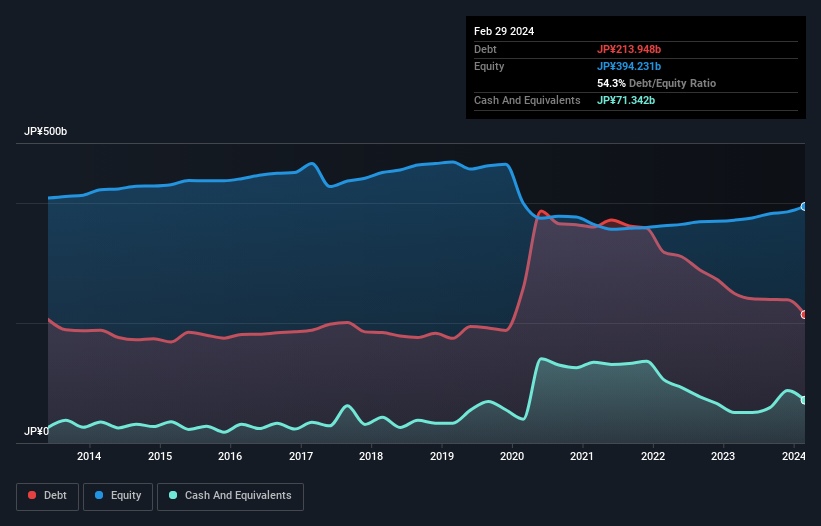Click the JP¥500b y-axis label

click(x=46, y=132)
